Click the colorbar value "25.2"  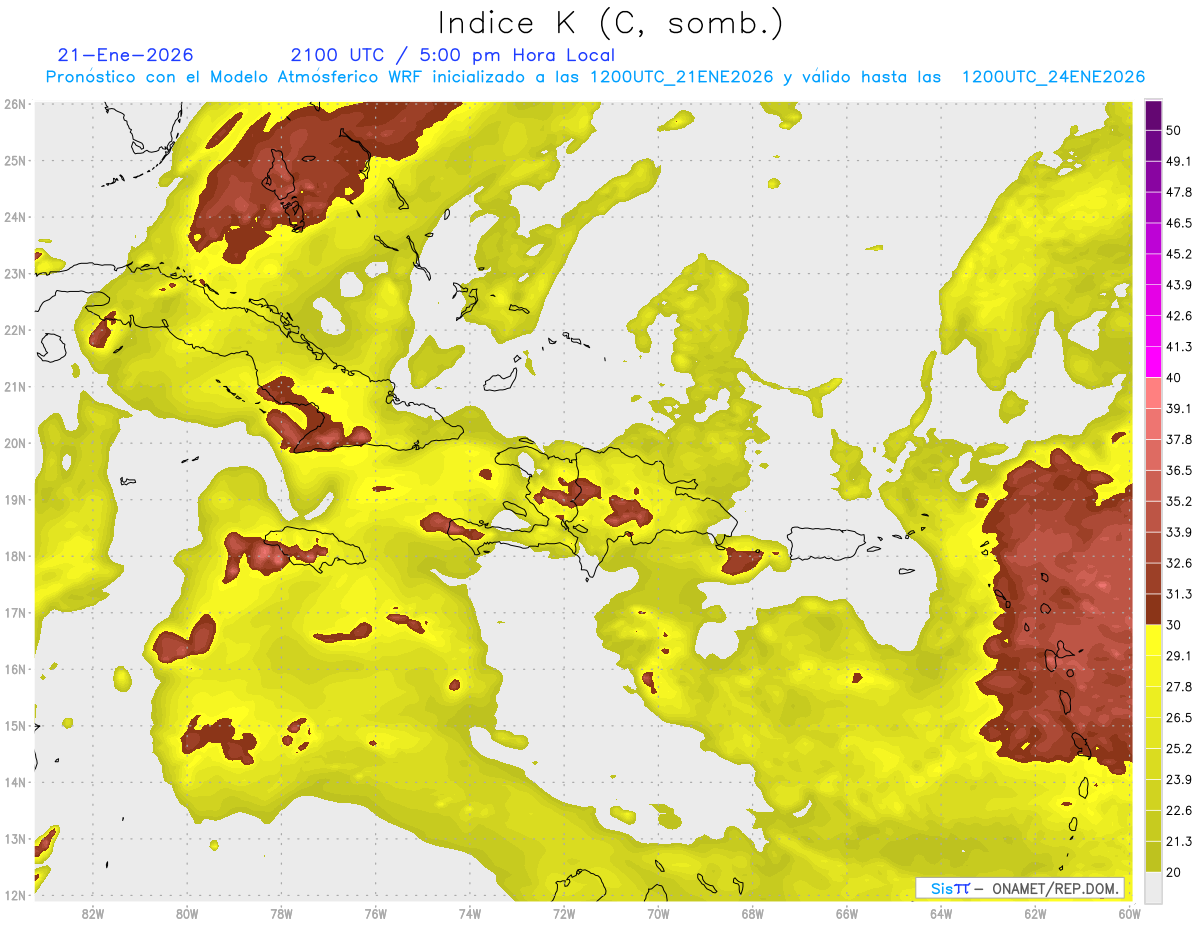tap(1178, 748)
